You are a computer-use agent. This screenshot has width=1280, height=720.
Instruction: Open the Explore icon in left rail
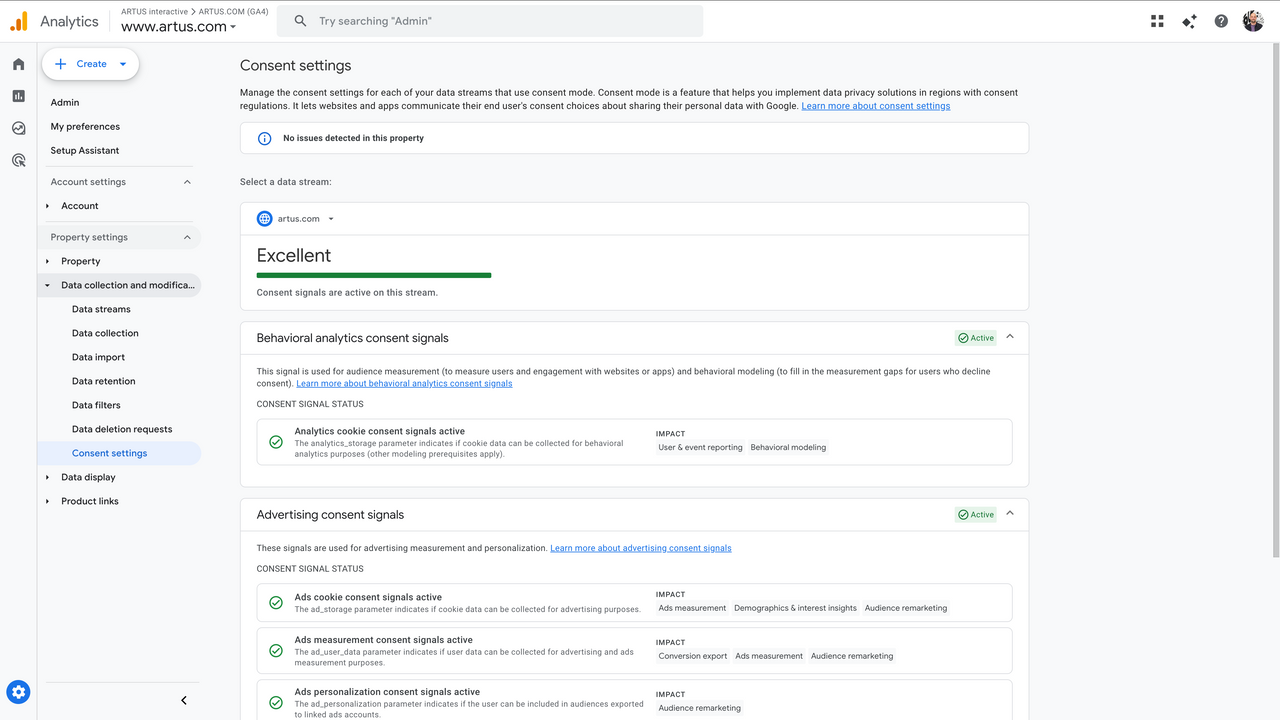[x=18, y=128]
